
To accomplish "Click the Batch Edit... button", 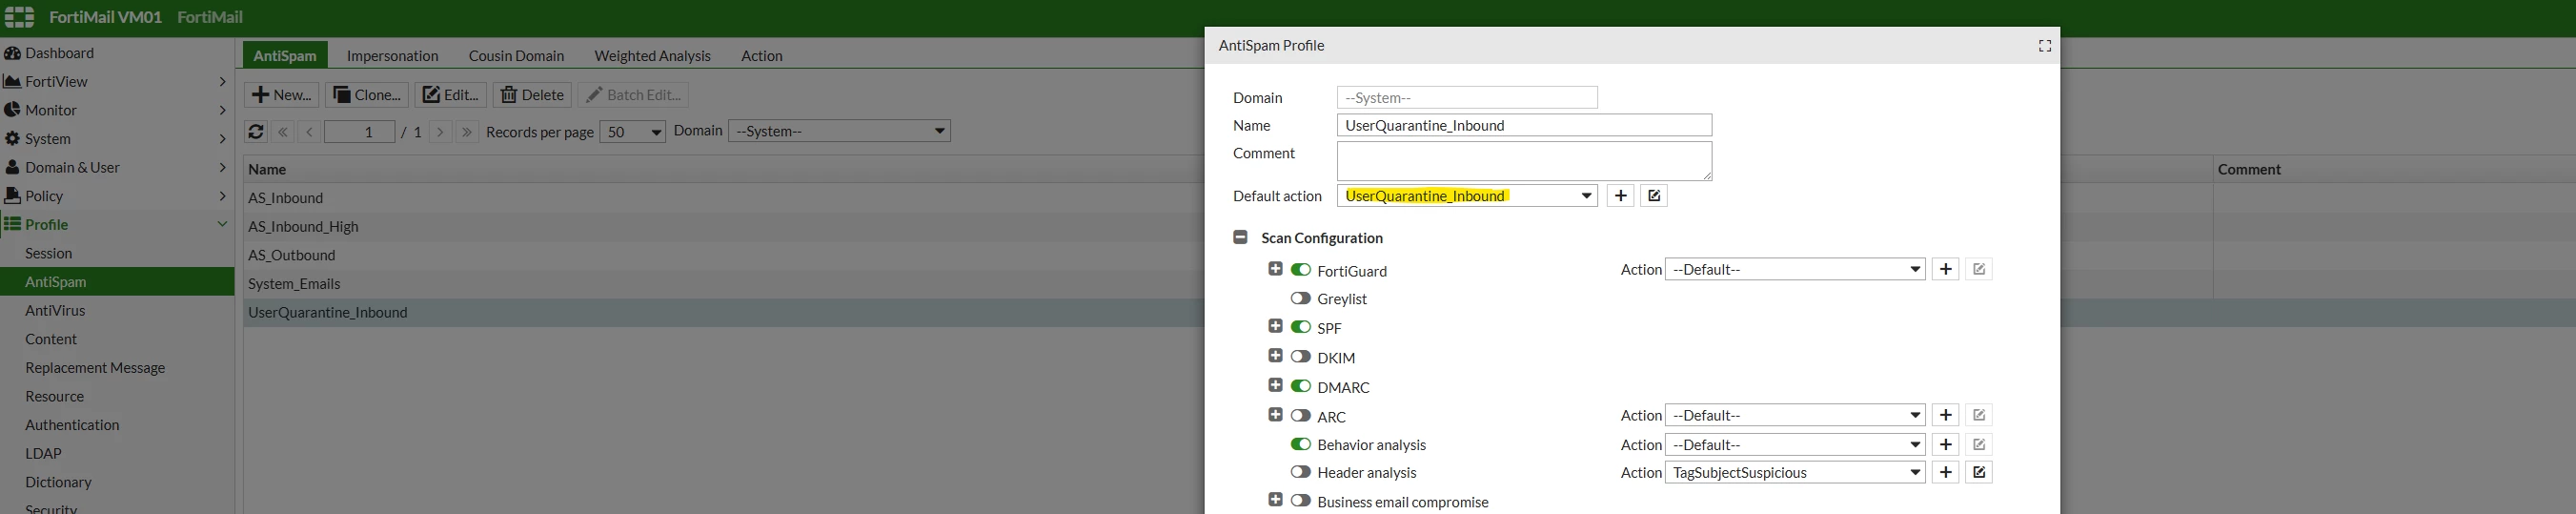I will (633, 95).
